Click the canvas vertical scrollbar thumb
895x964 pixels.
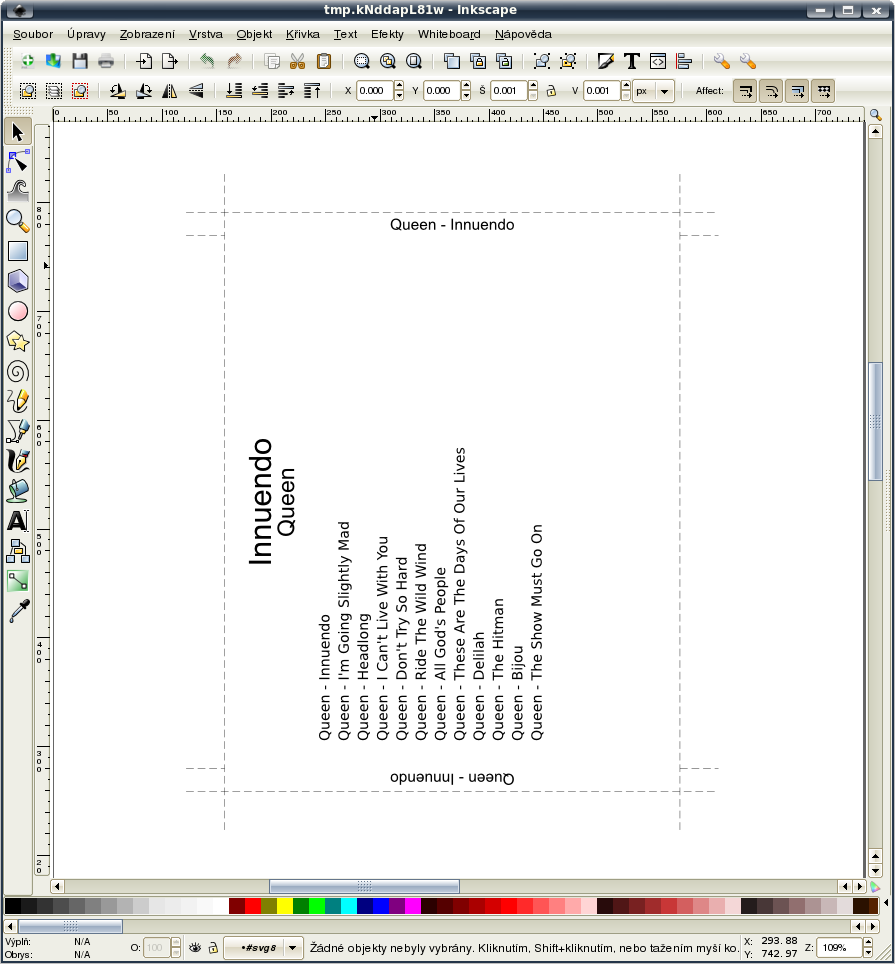click(875, 421)
